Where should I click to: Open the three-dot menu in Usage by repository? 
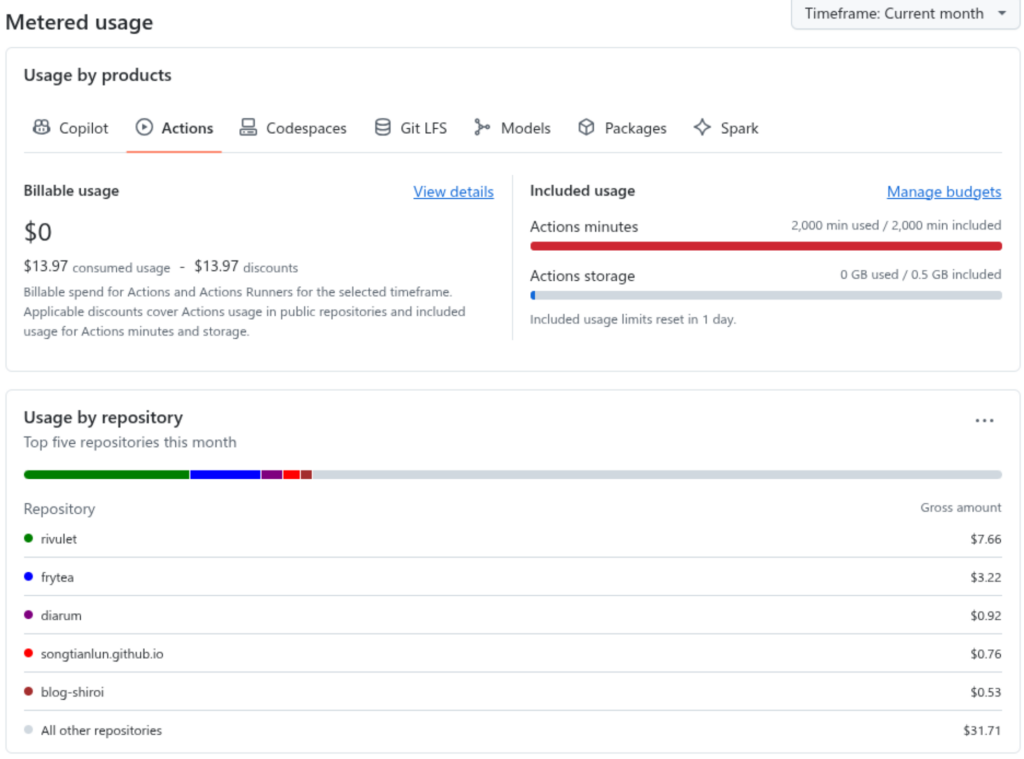(x=984, y=421)
